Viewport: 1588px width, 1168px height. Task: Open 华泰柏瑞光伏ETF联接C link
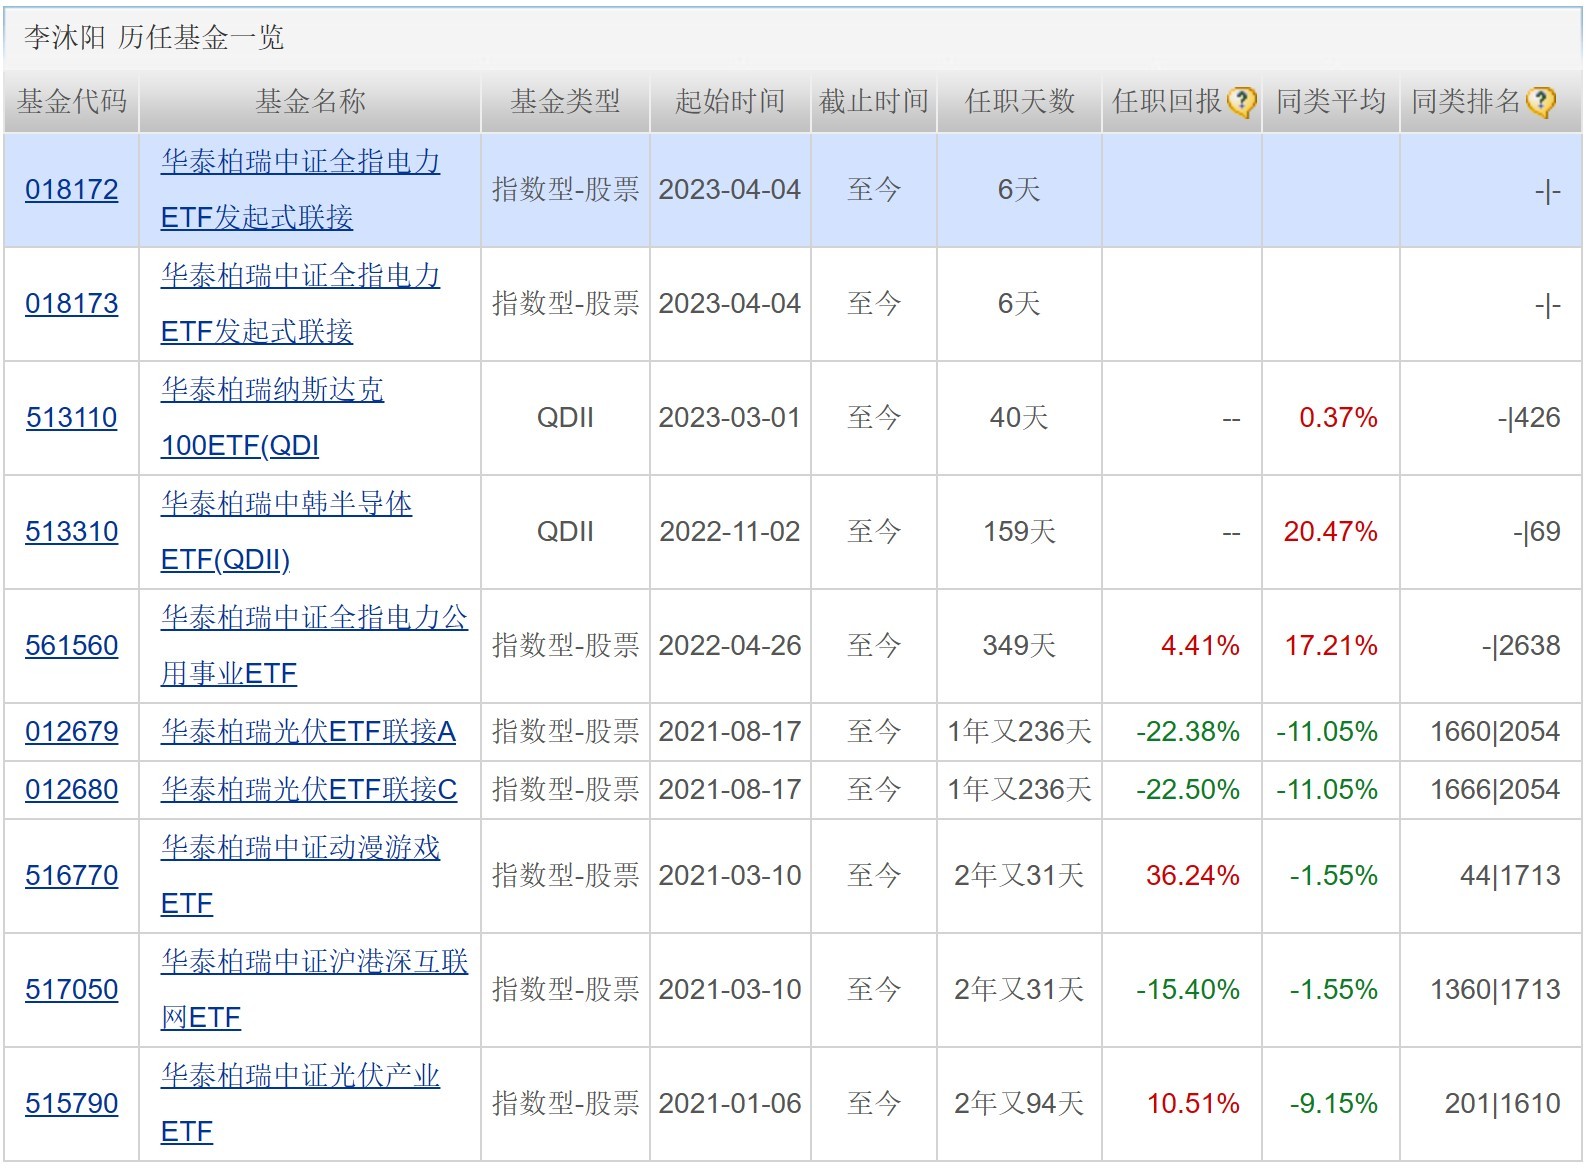click(x=308, y=790)
